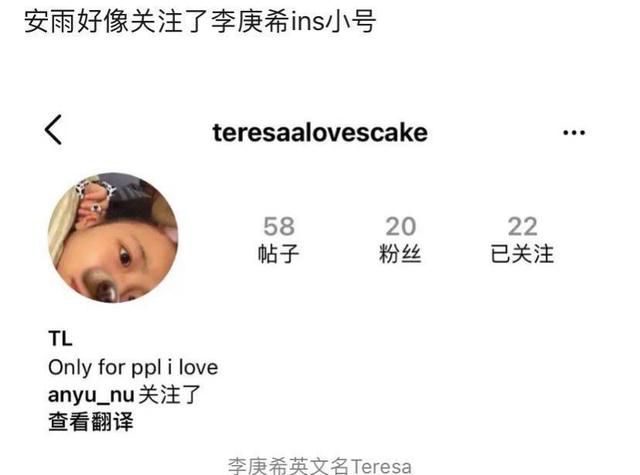The height and width of the screenshot is (475, 640).
Task: Open the 58 posts count
Action: pyautogui.click(x=279, y=226)
